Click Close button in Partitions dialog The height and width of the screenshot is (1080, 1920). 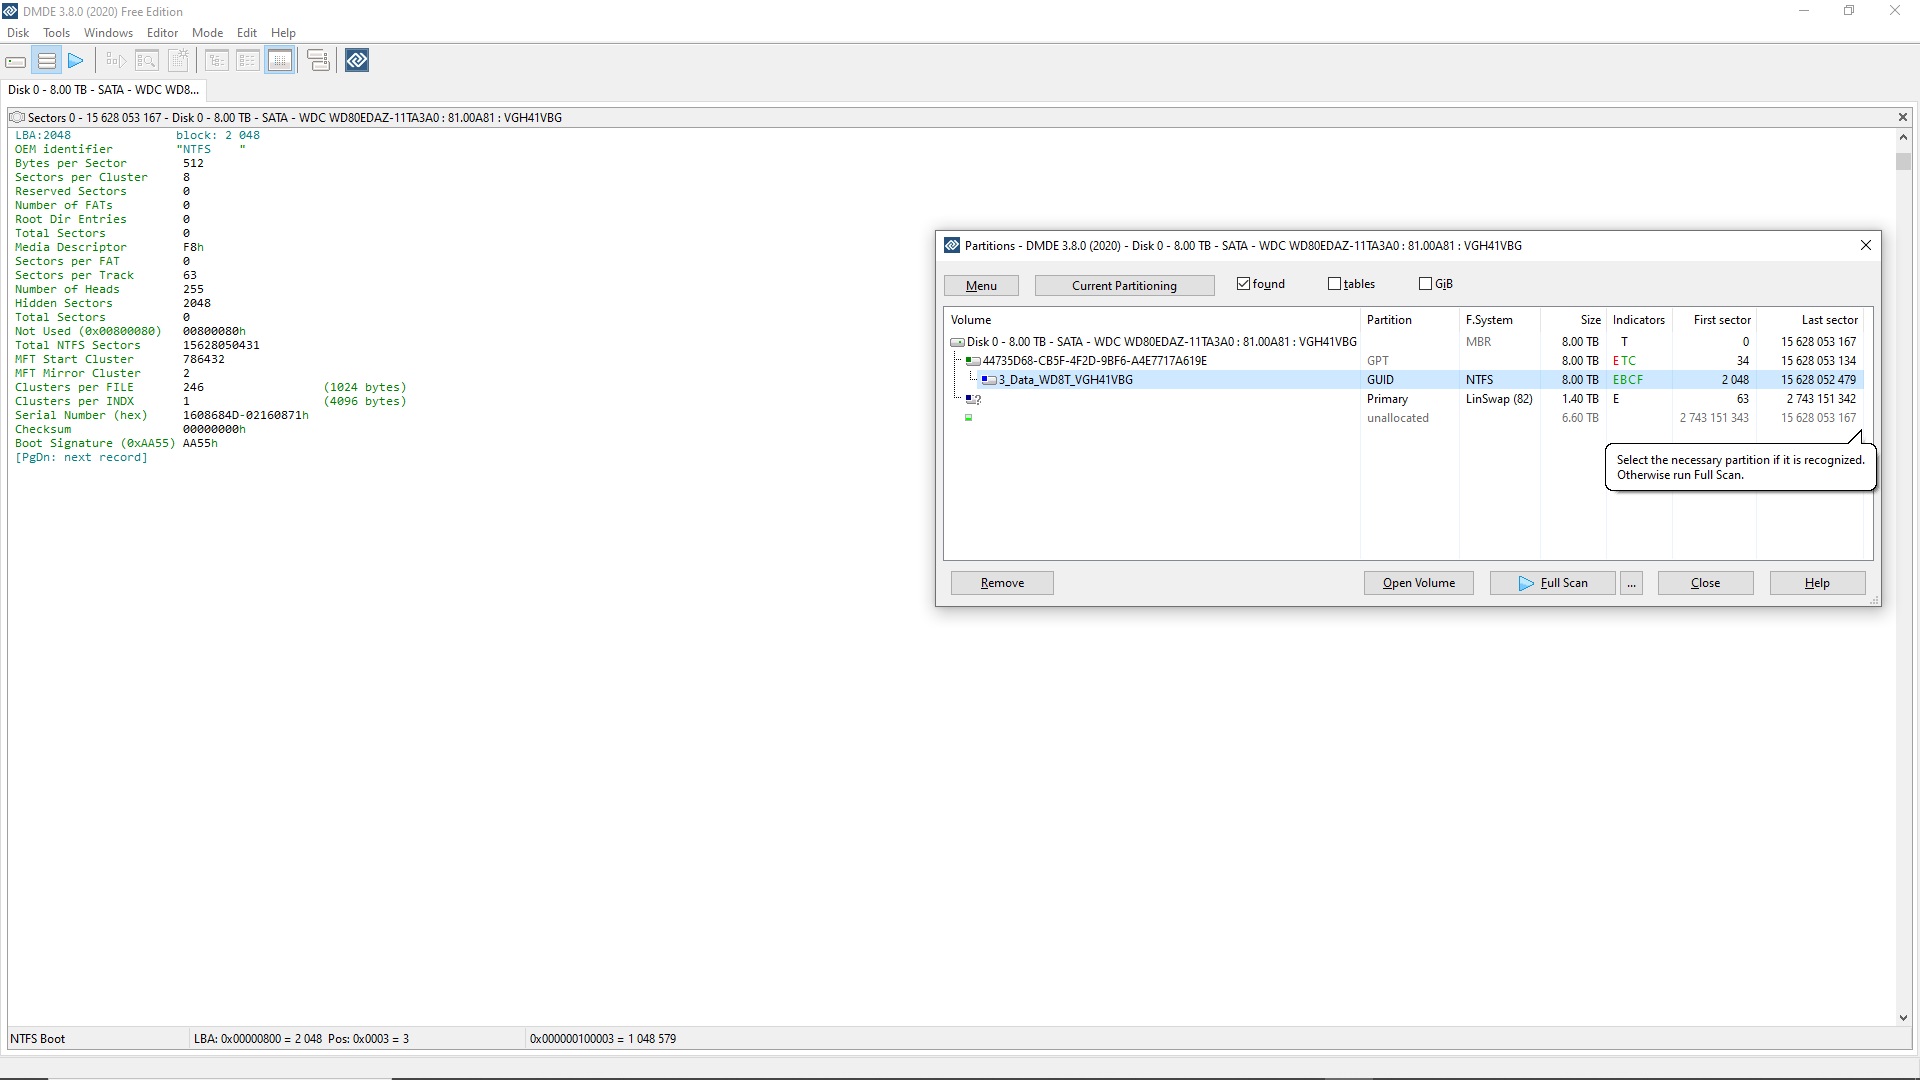pyautogui.click(x=1706, y=583)
